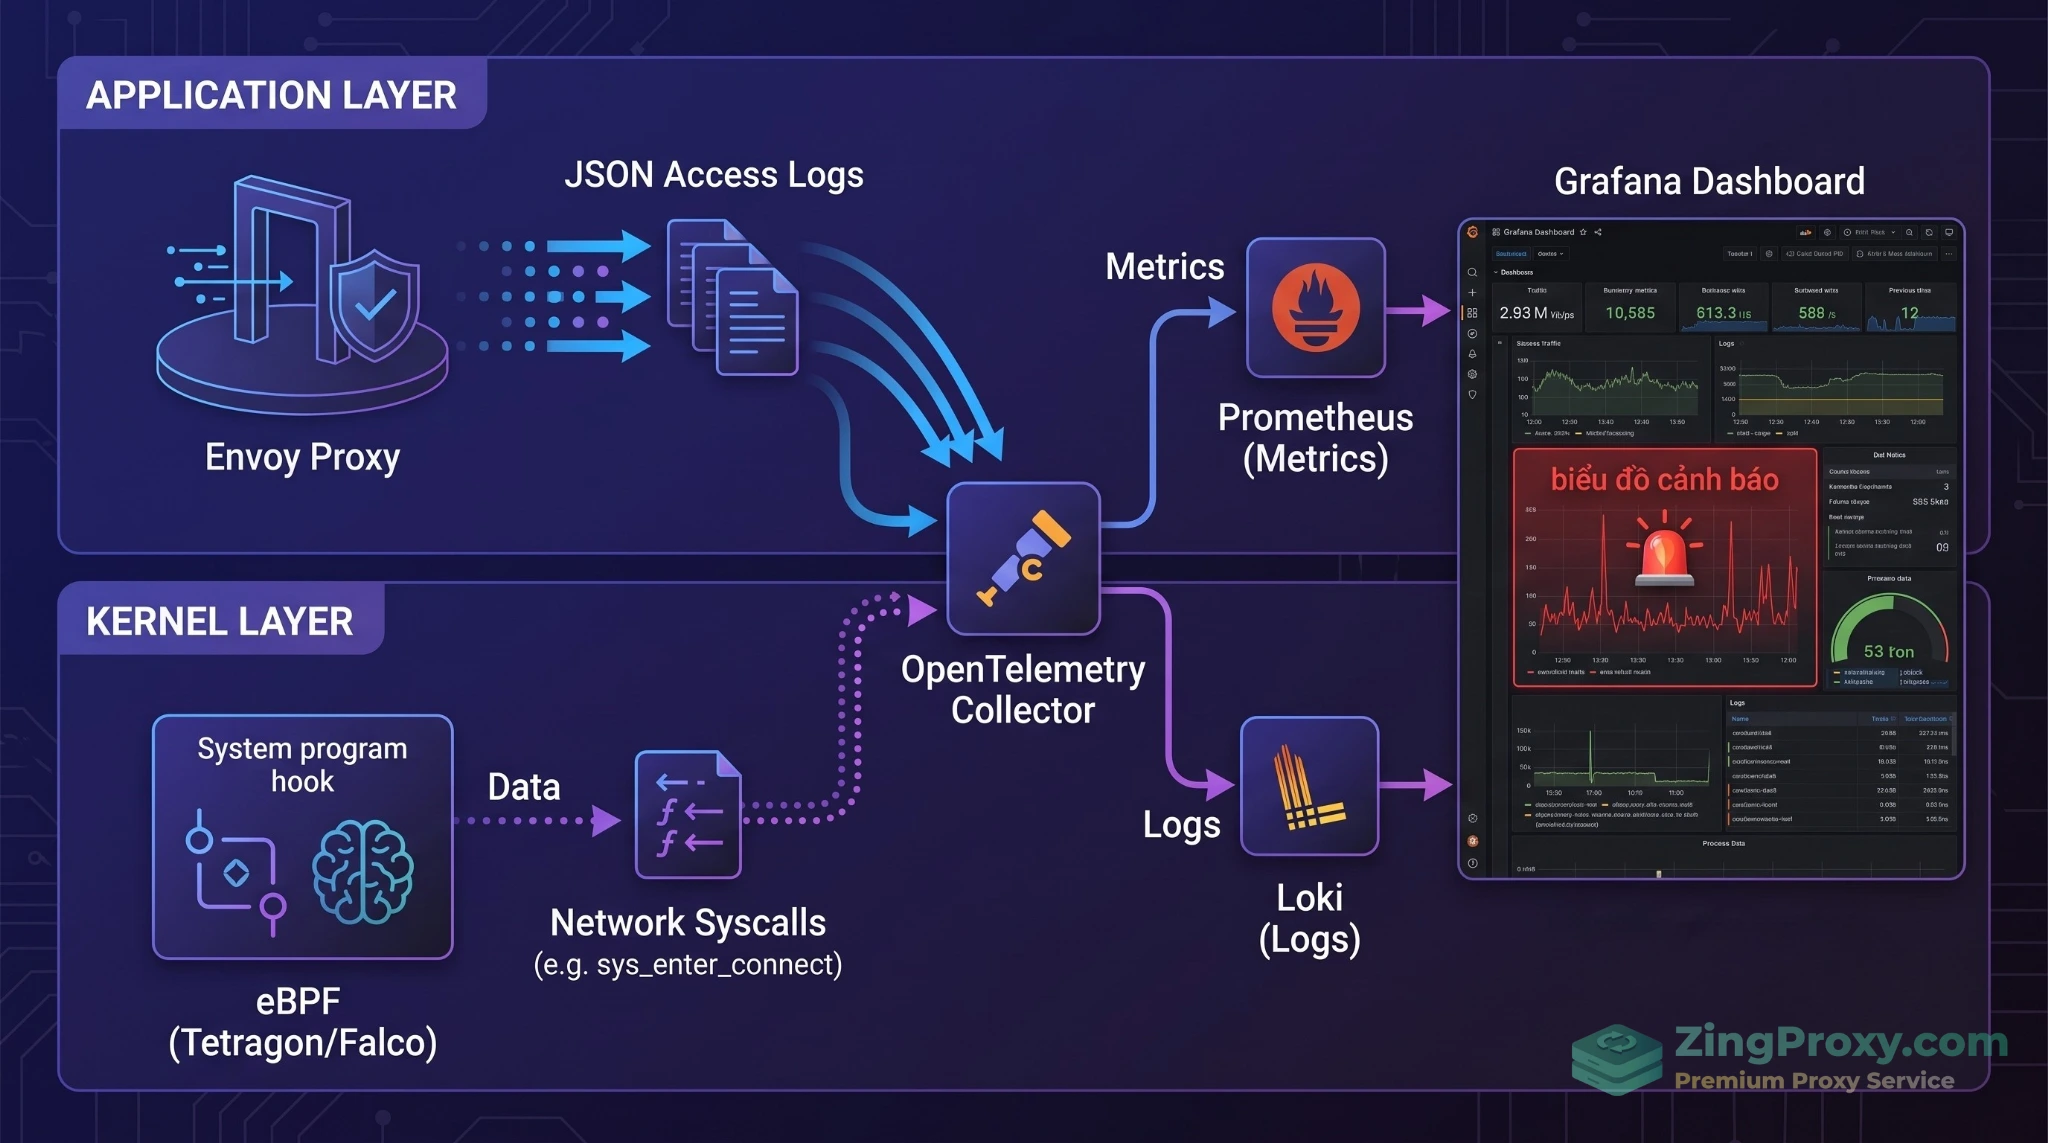This screenshot has height=1143, width=2048.
Task: Click the share icon next to the dashboard title
Action: click(1598, 232)
